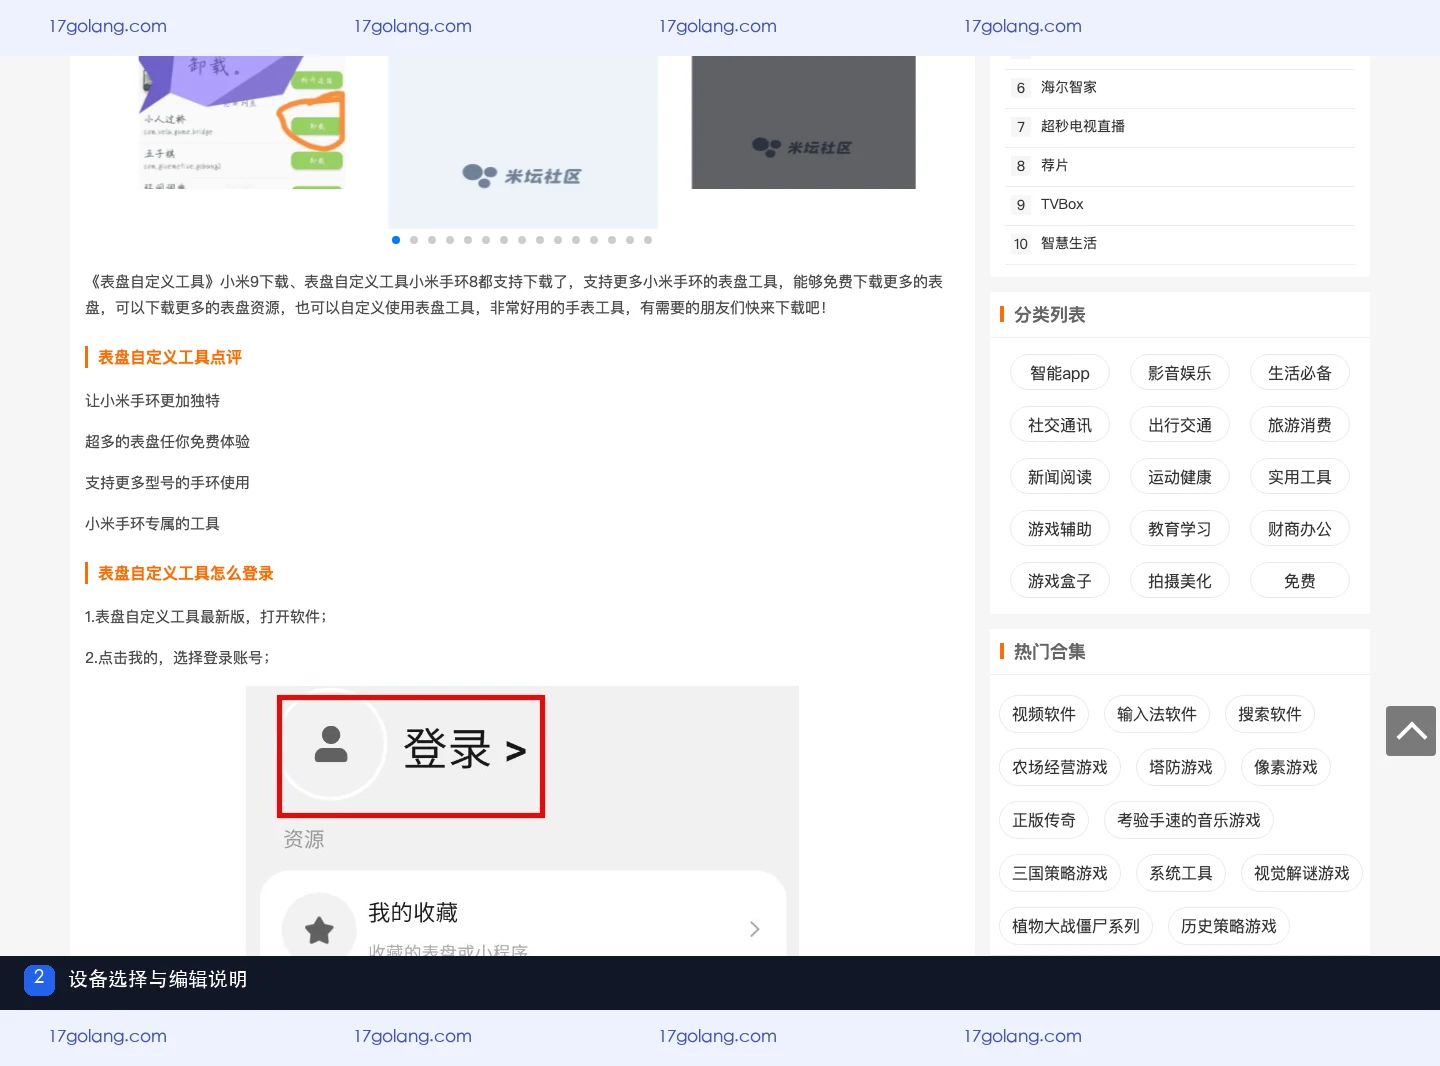
Task: Select the 实用工具 category tag
Action: point(1300,477)
